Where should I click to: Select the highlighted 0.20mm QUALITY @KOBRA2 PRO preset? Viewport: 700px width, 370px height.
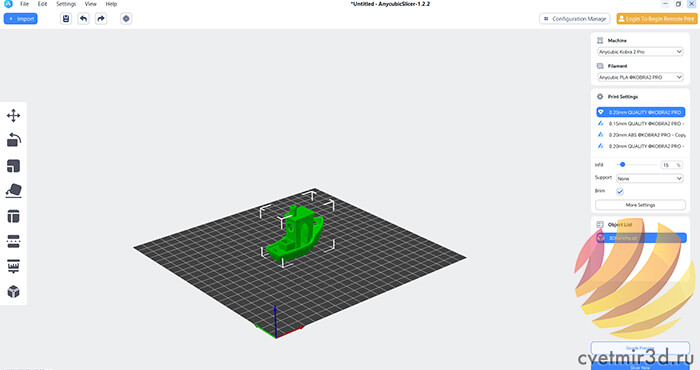tap(641, 112)
